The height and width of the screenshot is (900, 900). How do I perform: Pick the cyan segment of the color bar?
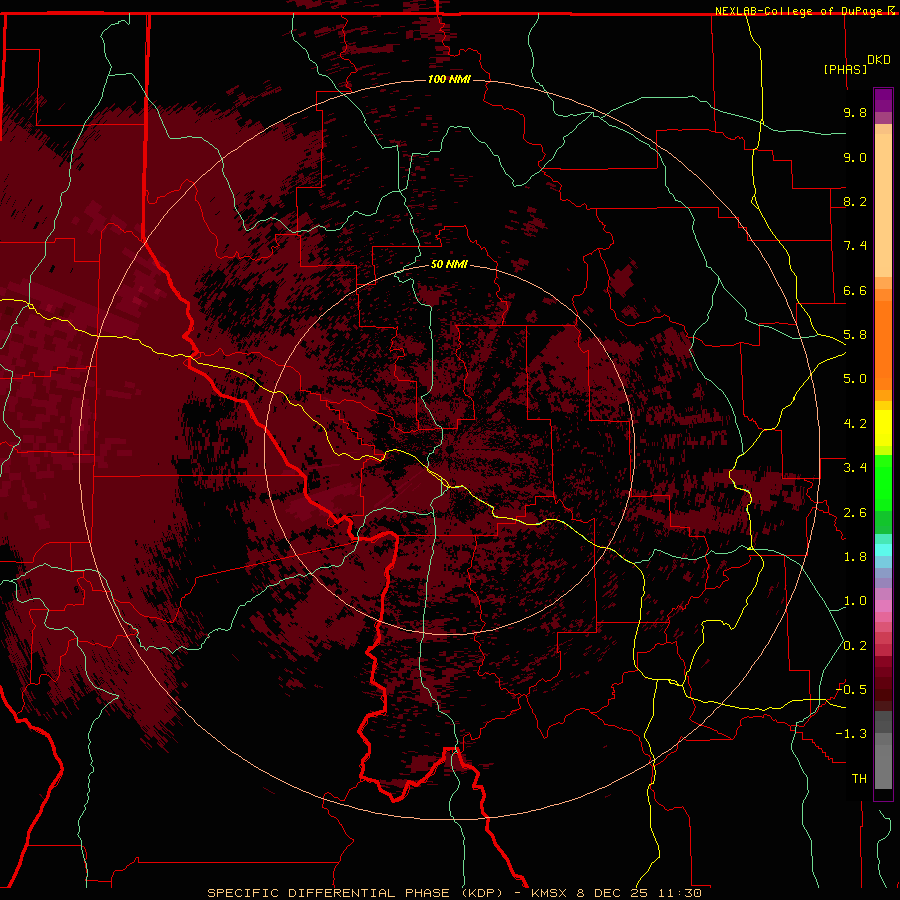point(883,550)
